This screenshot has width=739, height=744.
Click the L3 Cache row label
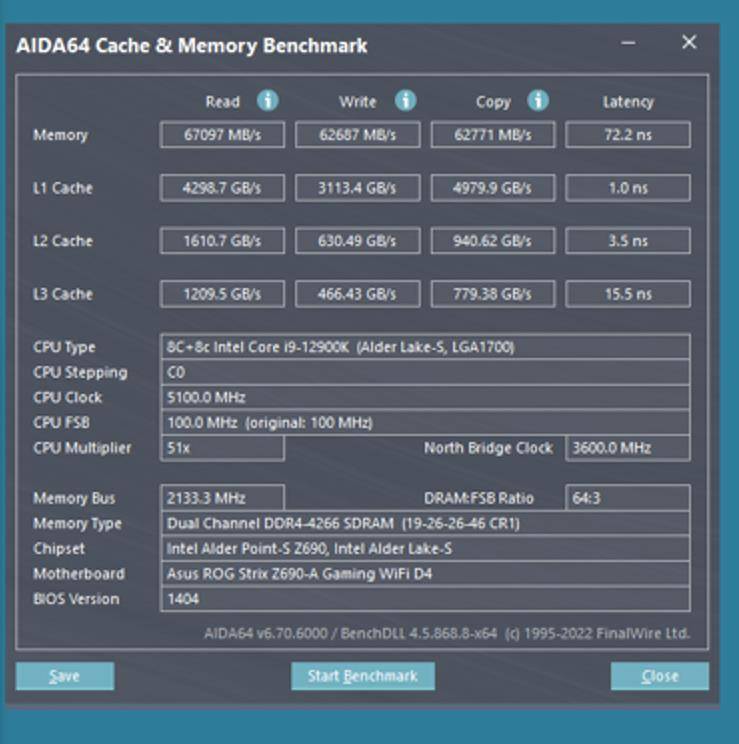(x=63, y=294)
